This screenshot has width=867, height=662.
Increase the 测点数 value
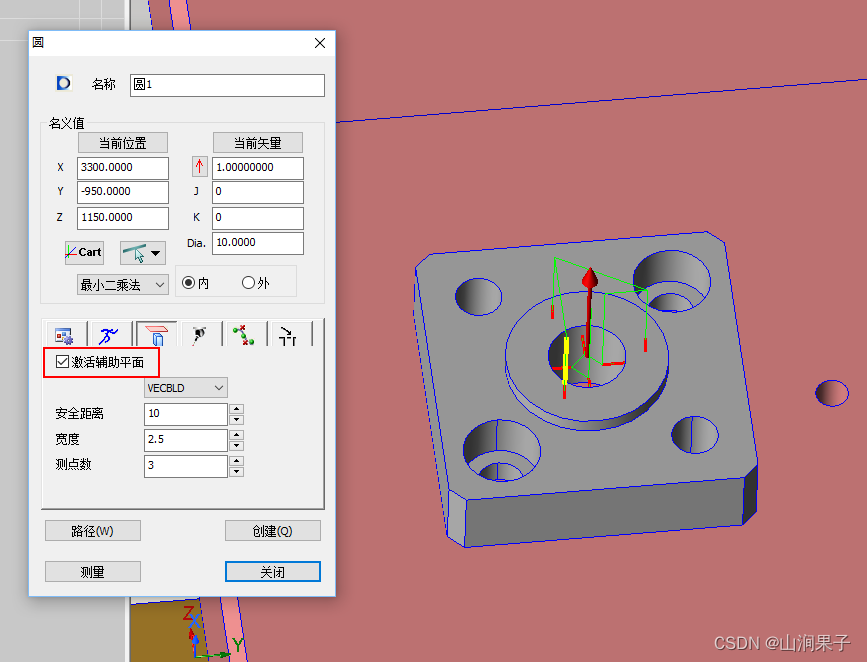click(x=237, y=461)
